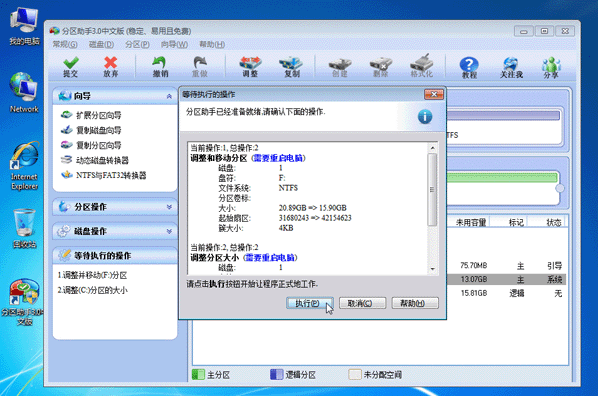Open the 帮助(H) menu
Image resolution: width=598 pixels, height=396 pixels.
click(x=212, y=45)
